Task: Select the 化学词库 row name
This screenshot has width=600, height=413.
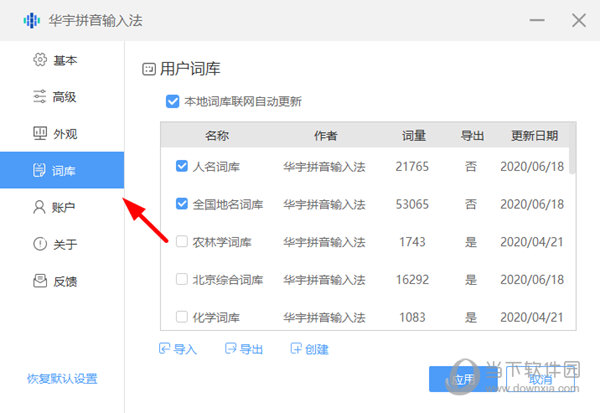Action: click(x=216, y=318)
